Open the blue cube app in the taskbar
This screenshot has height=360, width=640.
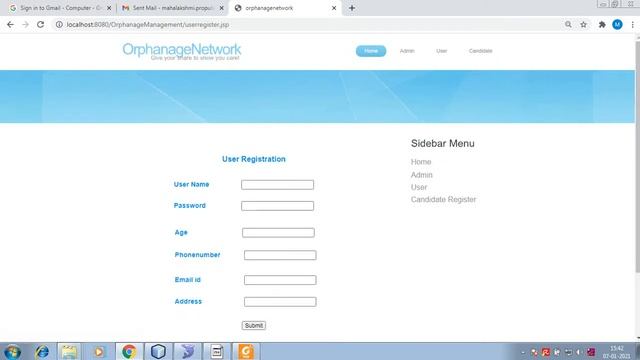(158, 351)
